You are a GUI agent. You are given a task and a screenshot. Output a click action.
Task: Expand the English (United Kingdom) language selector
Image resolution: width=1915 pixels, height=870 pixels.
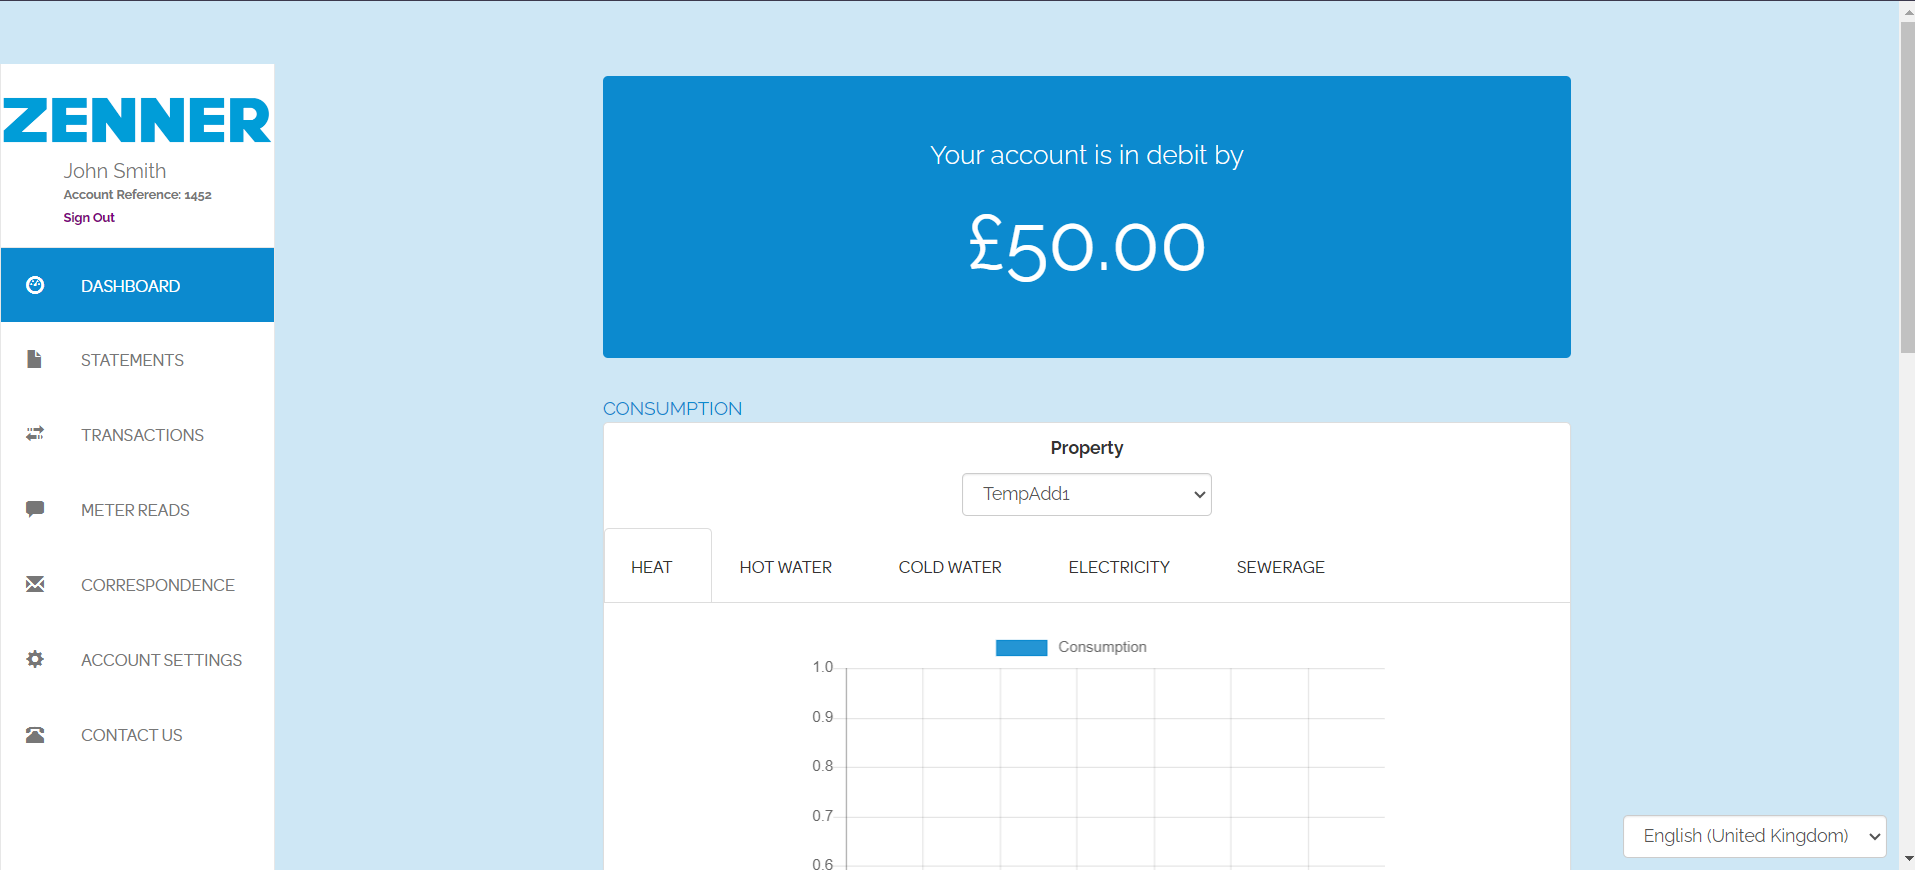1754,836
